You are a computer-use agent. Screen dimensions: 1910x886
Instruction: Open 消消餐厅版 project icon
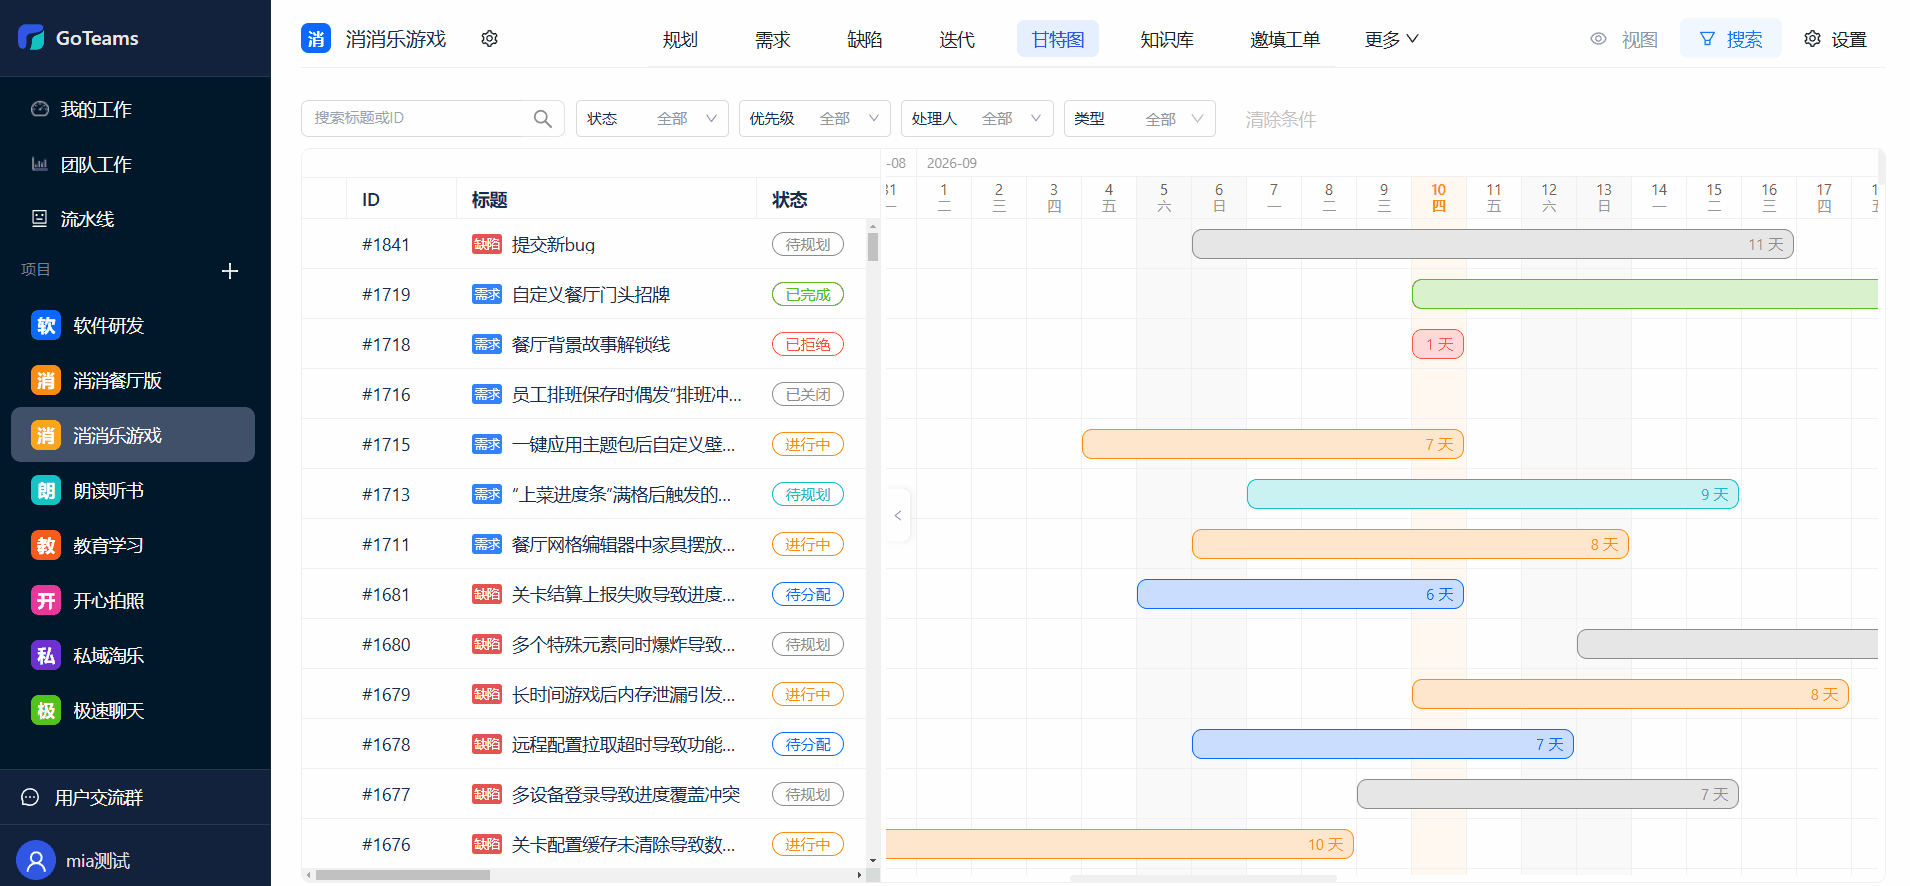tap(46, 381)
